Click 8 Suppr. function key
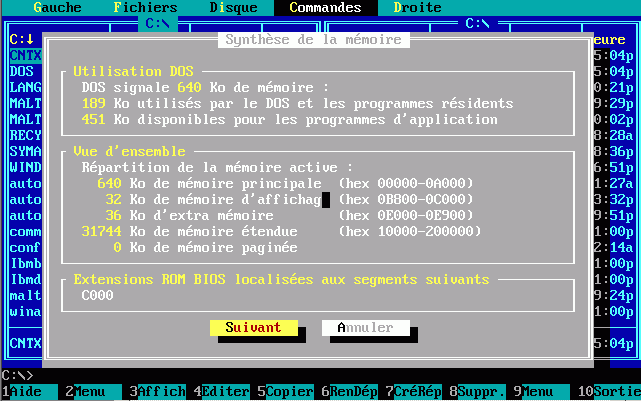This screenshot has width=641, height=401. (477, 392)
